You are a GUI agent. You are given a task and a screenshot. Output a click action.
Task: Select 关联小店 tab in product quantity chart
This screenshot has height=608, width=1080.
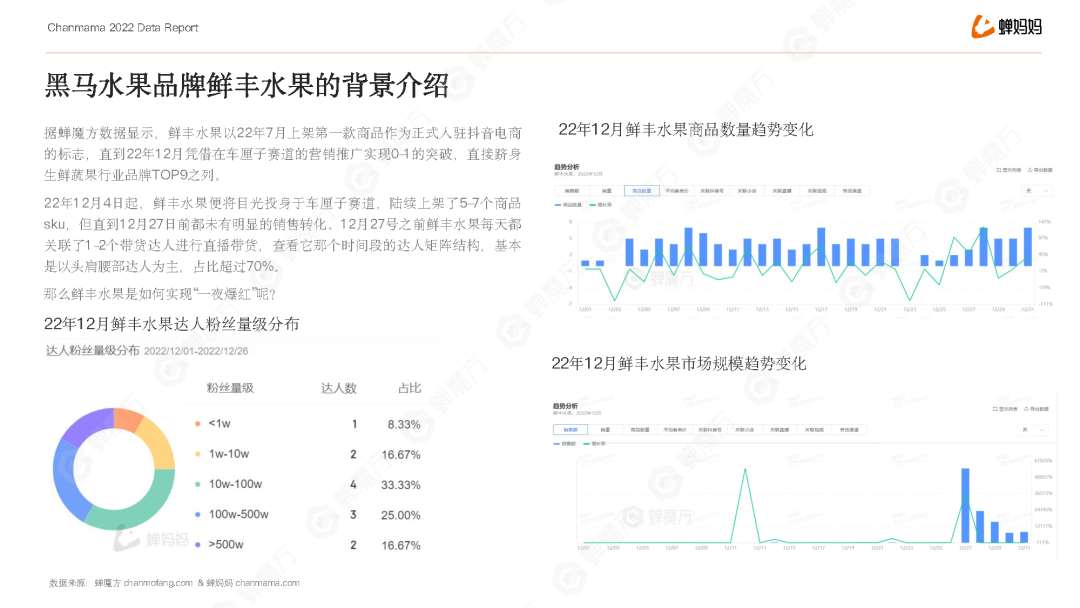pyautogui.click(x=747, y=191)
